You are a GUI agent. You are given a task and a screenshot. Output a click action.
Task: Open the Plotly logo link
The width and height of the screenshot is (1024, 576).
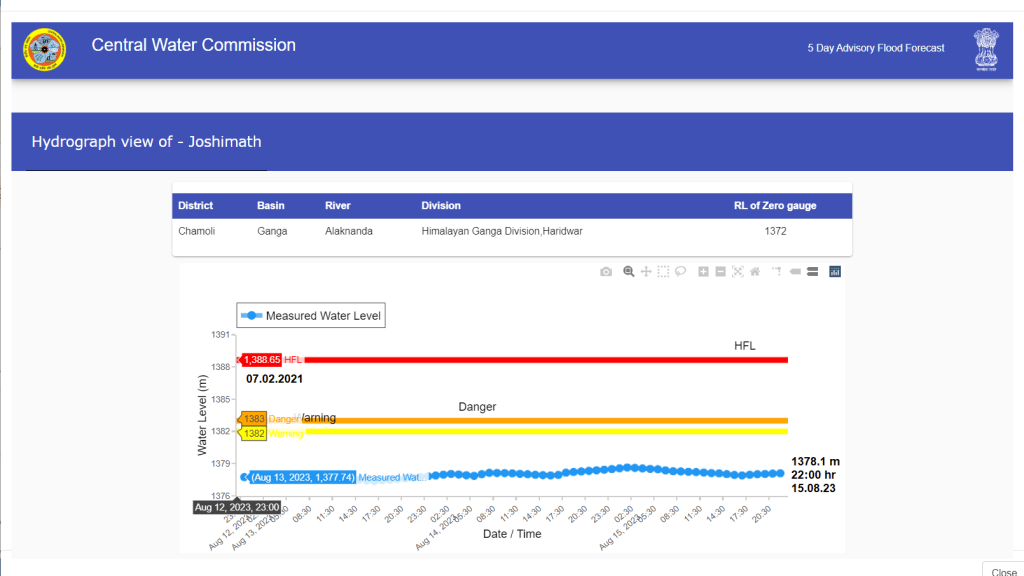click(835, 271)
